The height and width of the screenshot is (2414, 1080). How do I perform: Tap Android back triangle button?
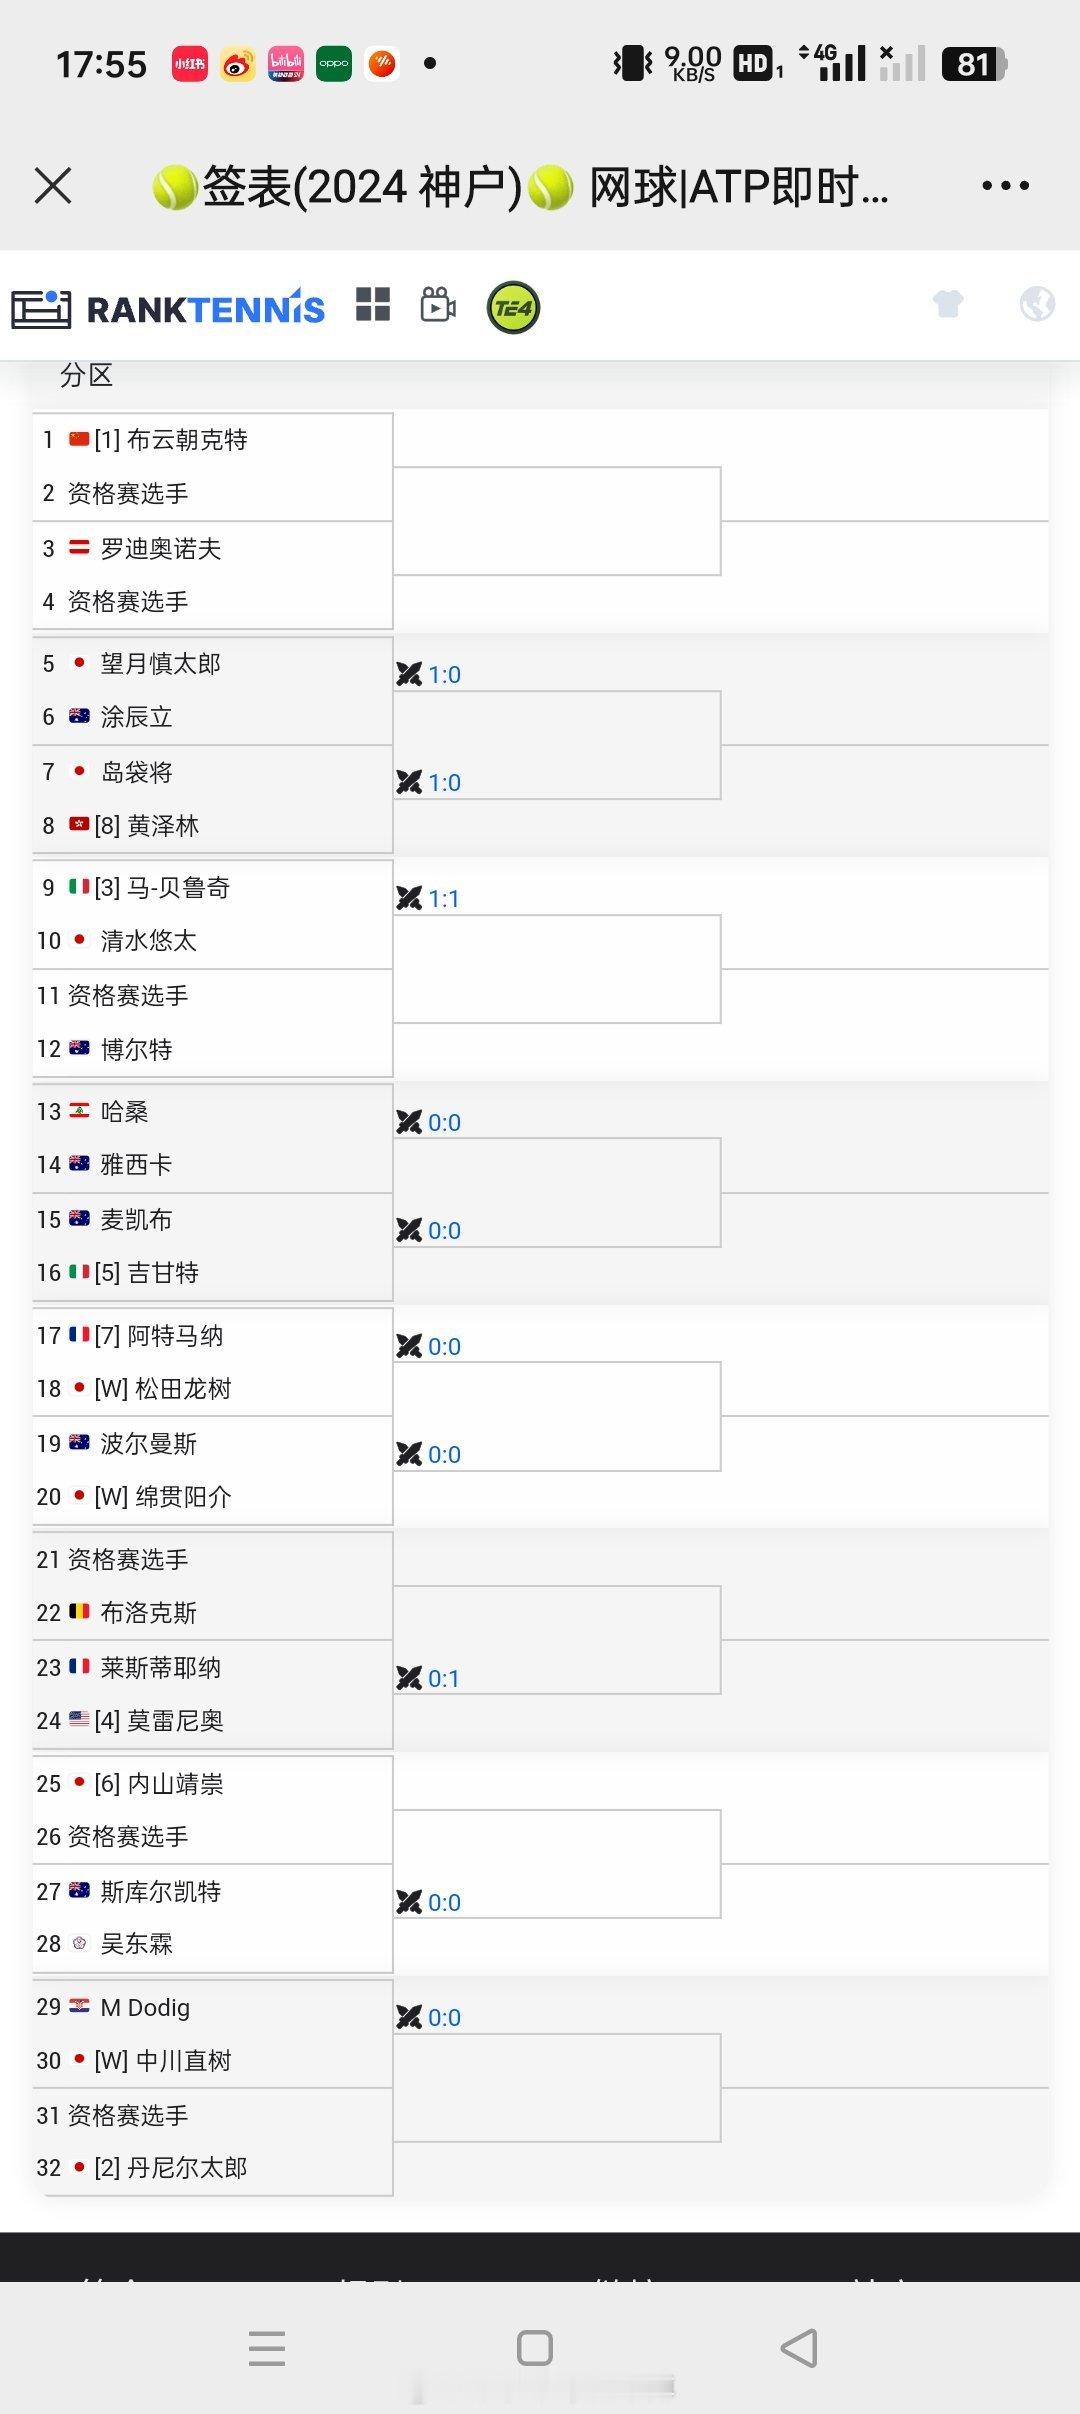coord(800,2348)
